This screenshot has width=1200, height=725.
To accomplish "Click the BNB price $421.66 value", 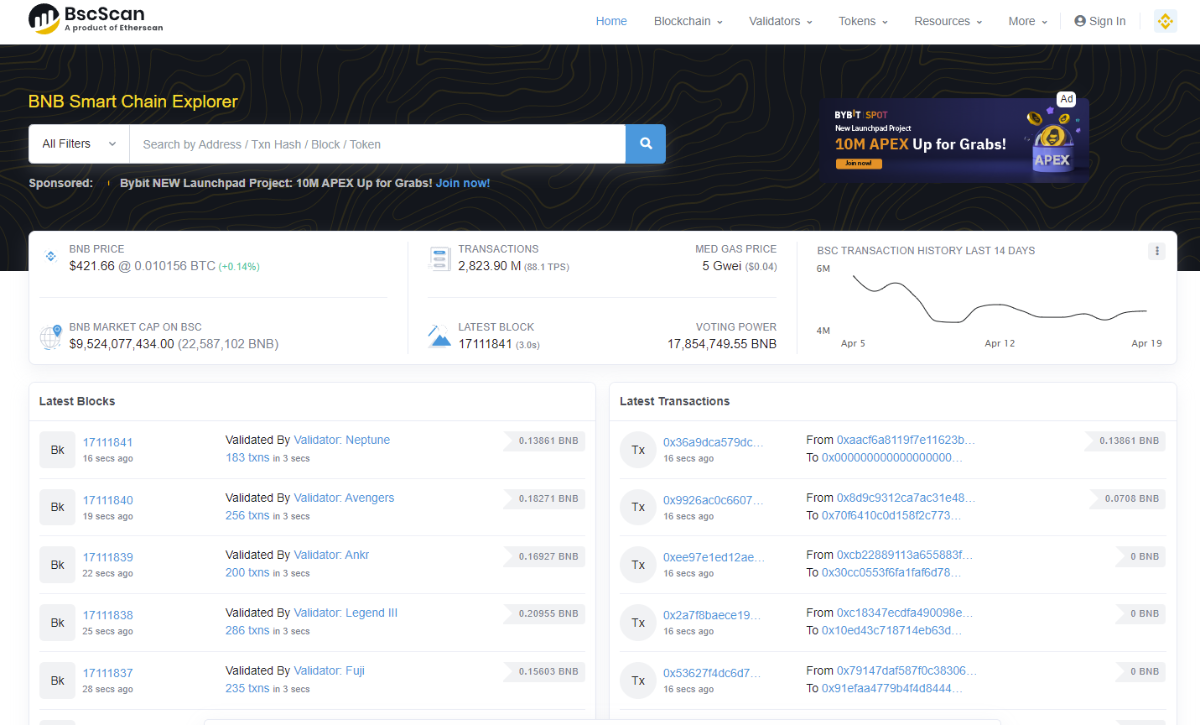I will tap(92, 266).
